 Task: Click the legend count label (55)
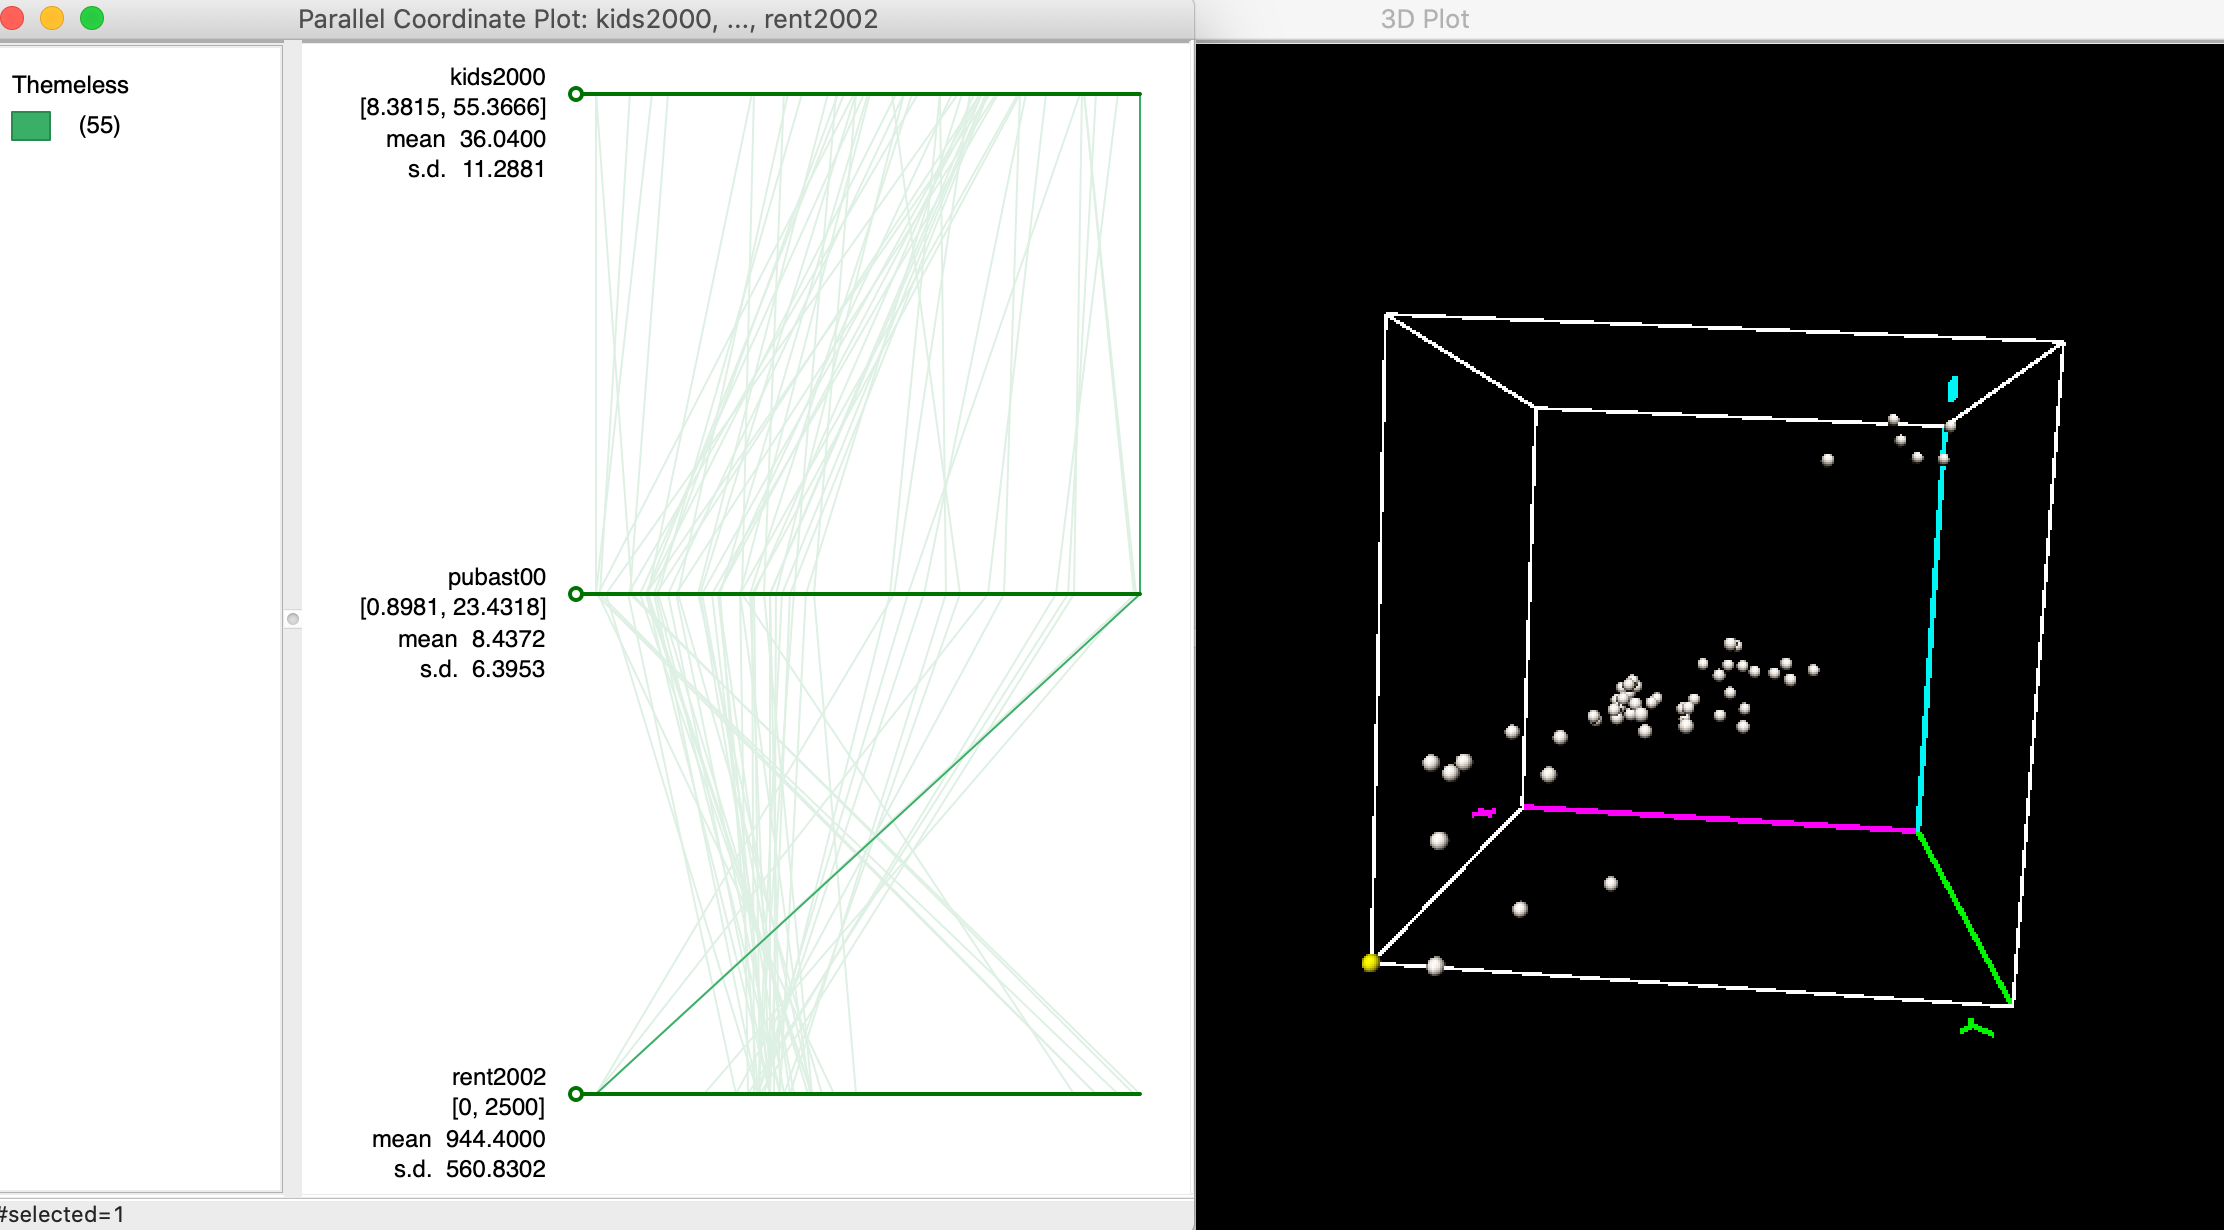99,125
